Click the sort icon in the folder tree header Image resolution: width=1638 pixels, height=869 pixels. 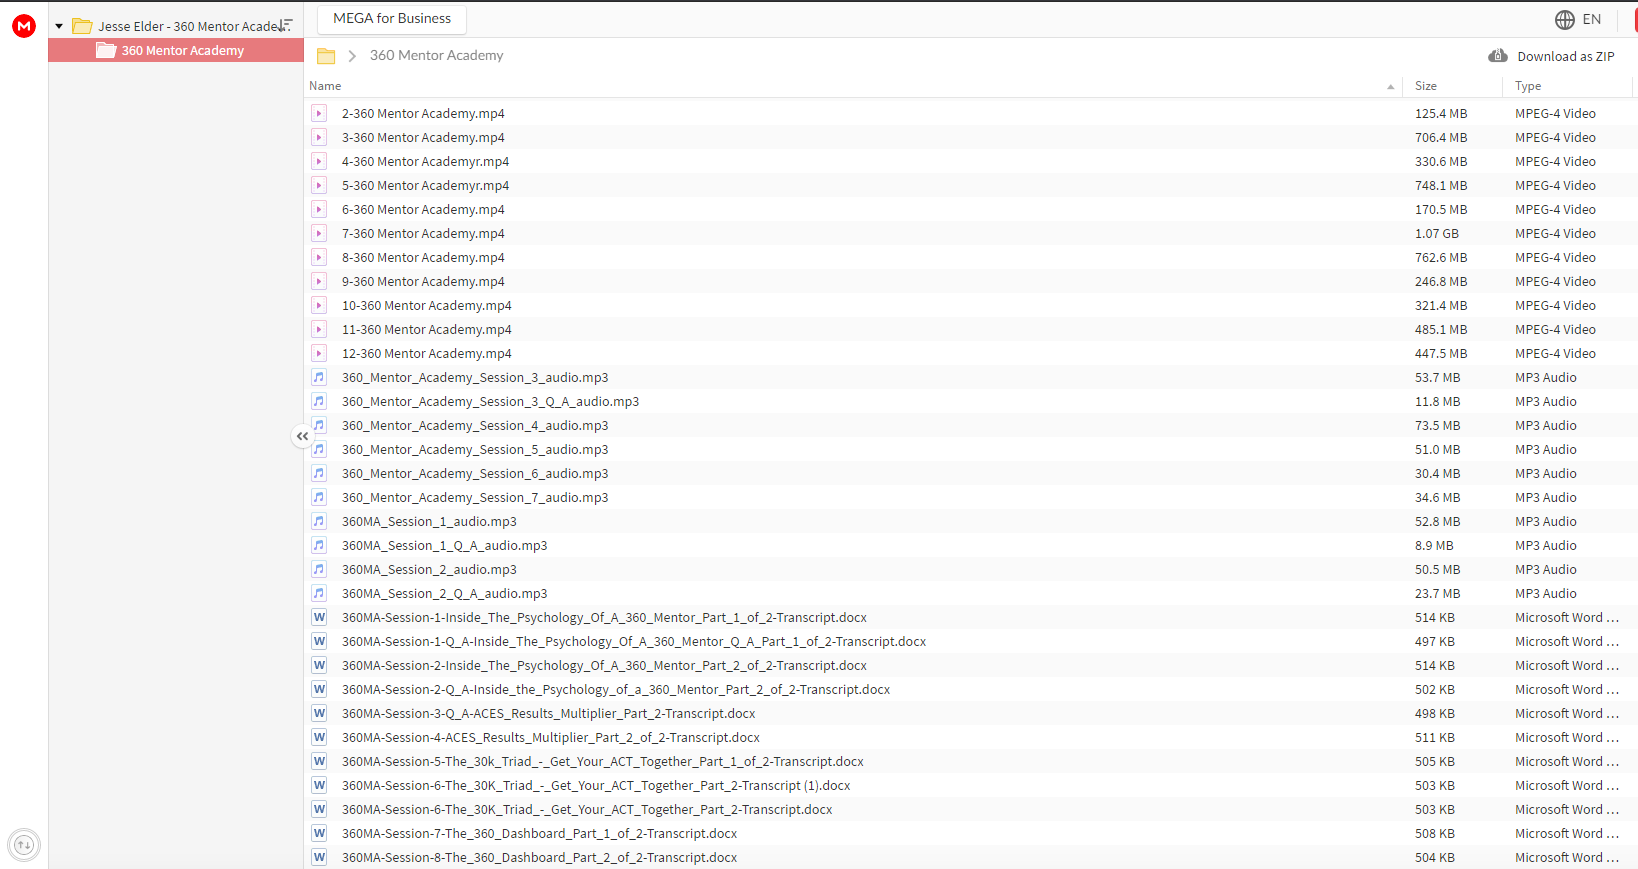pos(286,25)
